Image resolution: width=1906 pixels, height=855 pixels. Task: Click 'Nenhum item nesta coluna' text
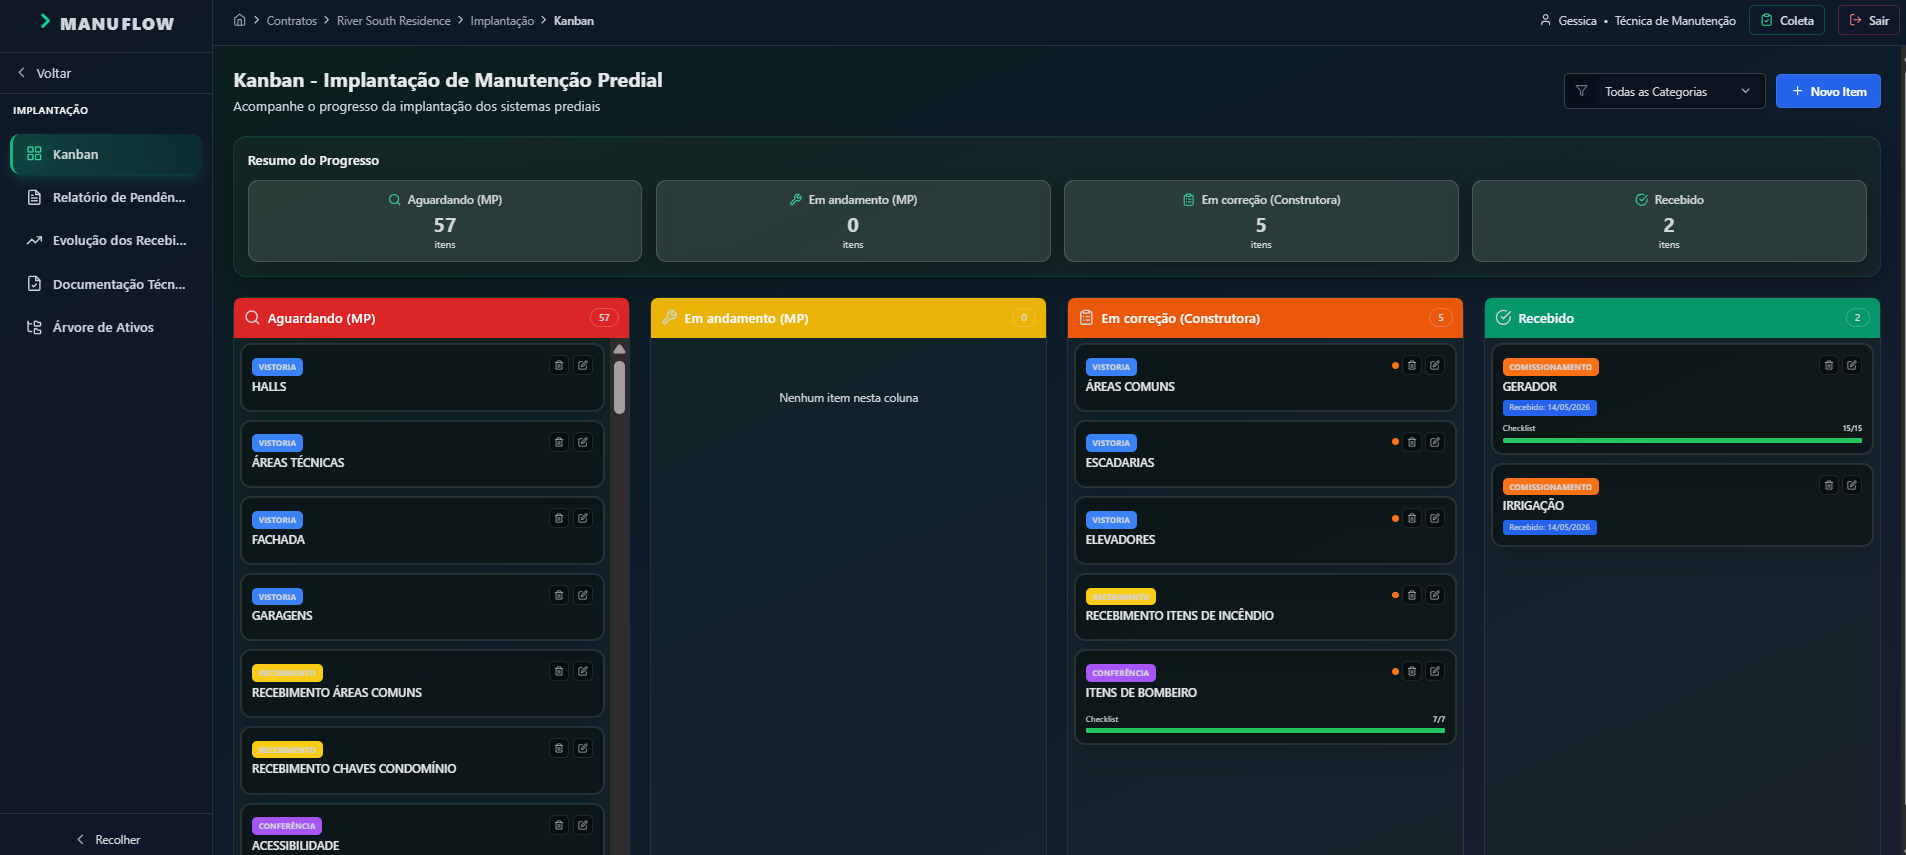[848, 398]
